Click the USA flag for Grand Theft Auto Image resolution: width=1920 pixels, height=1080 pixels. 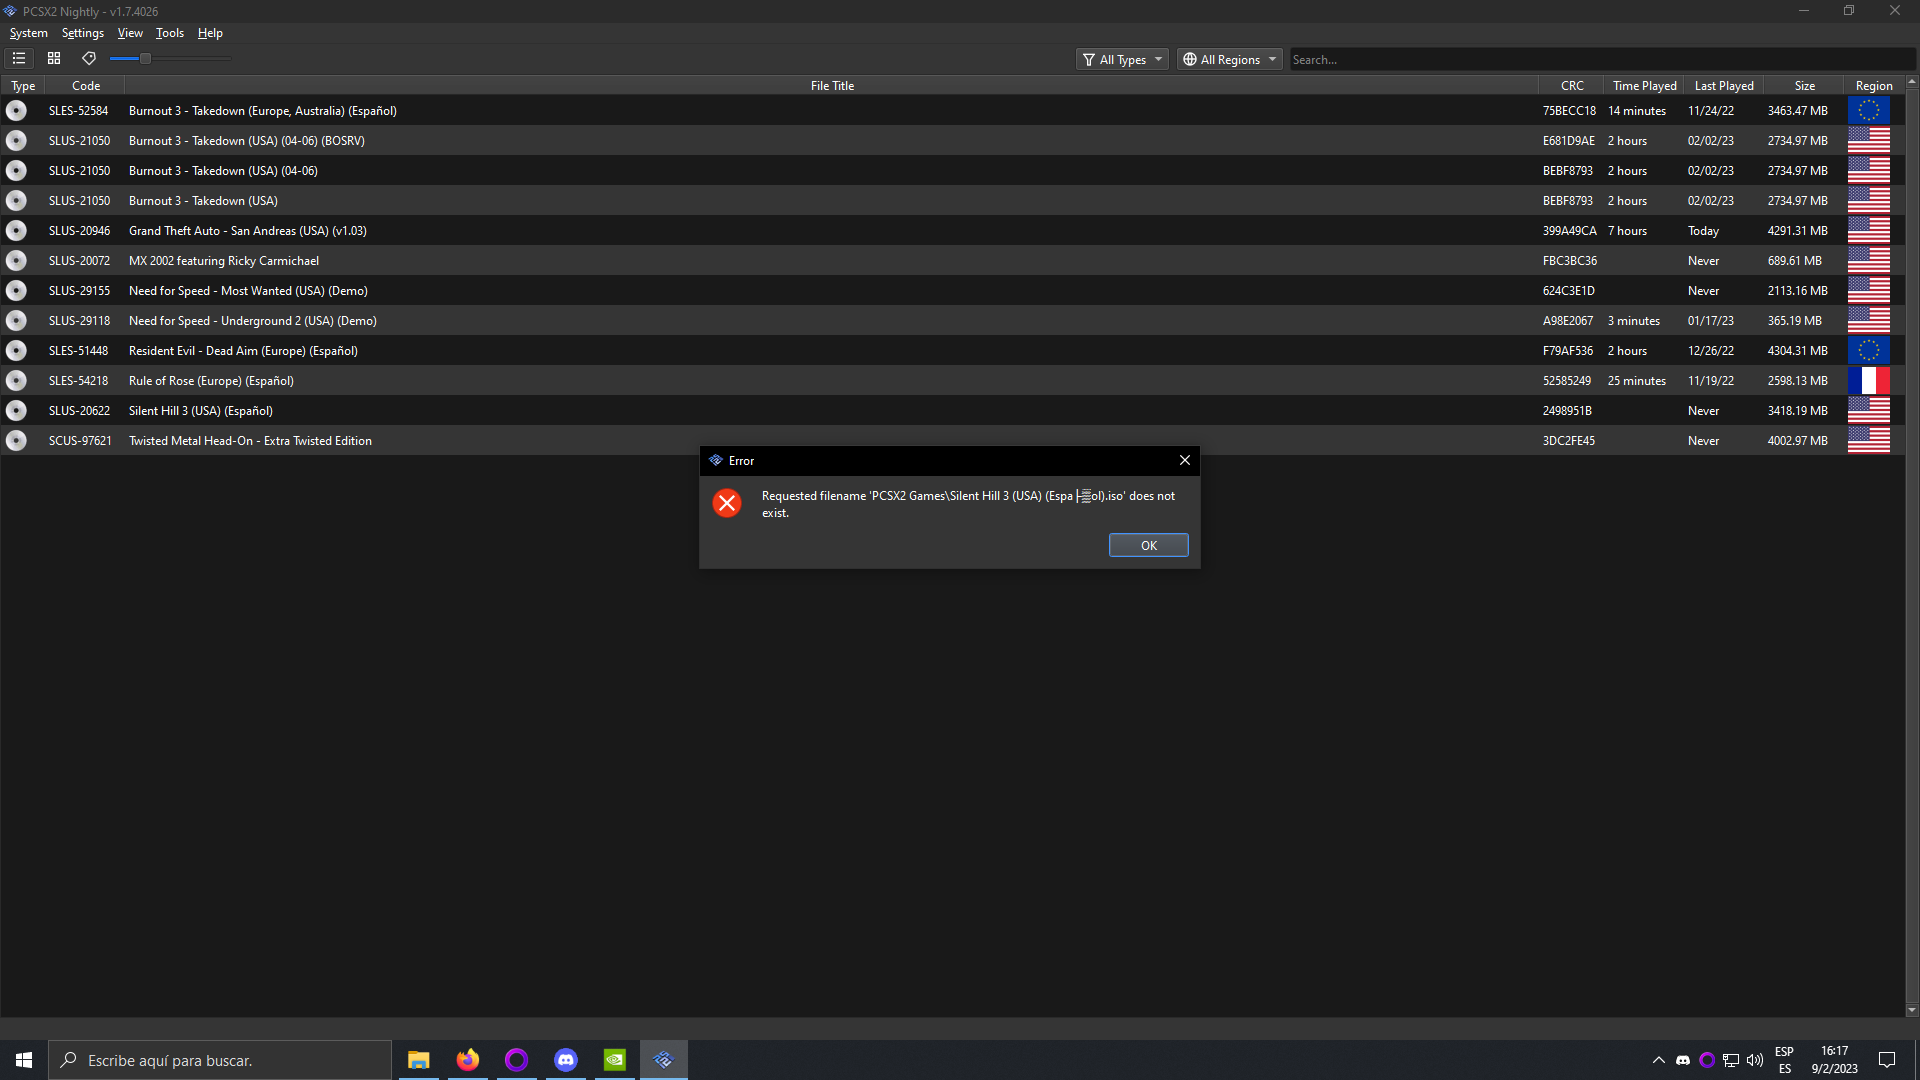[1868, 230]
